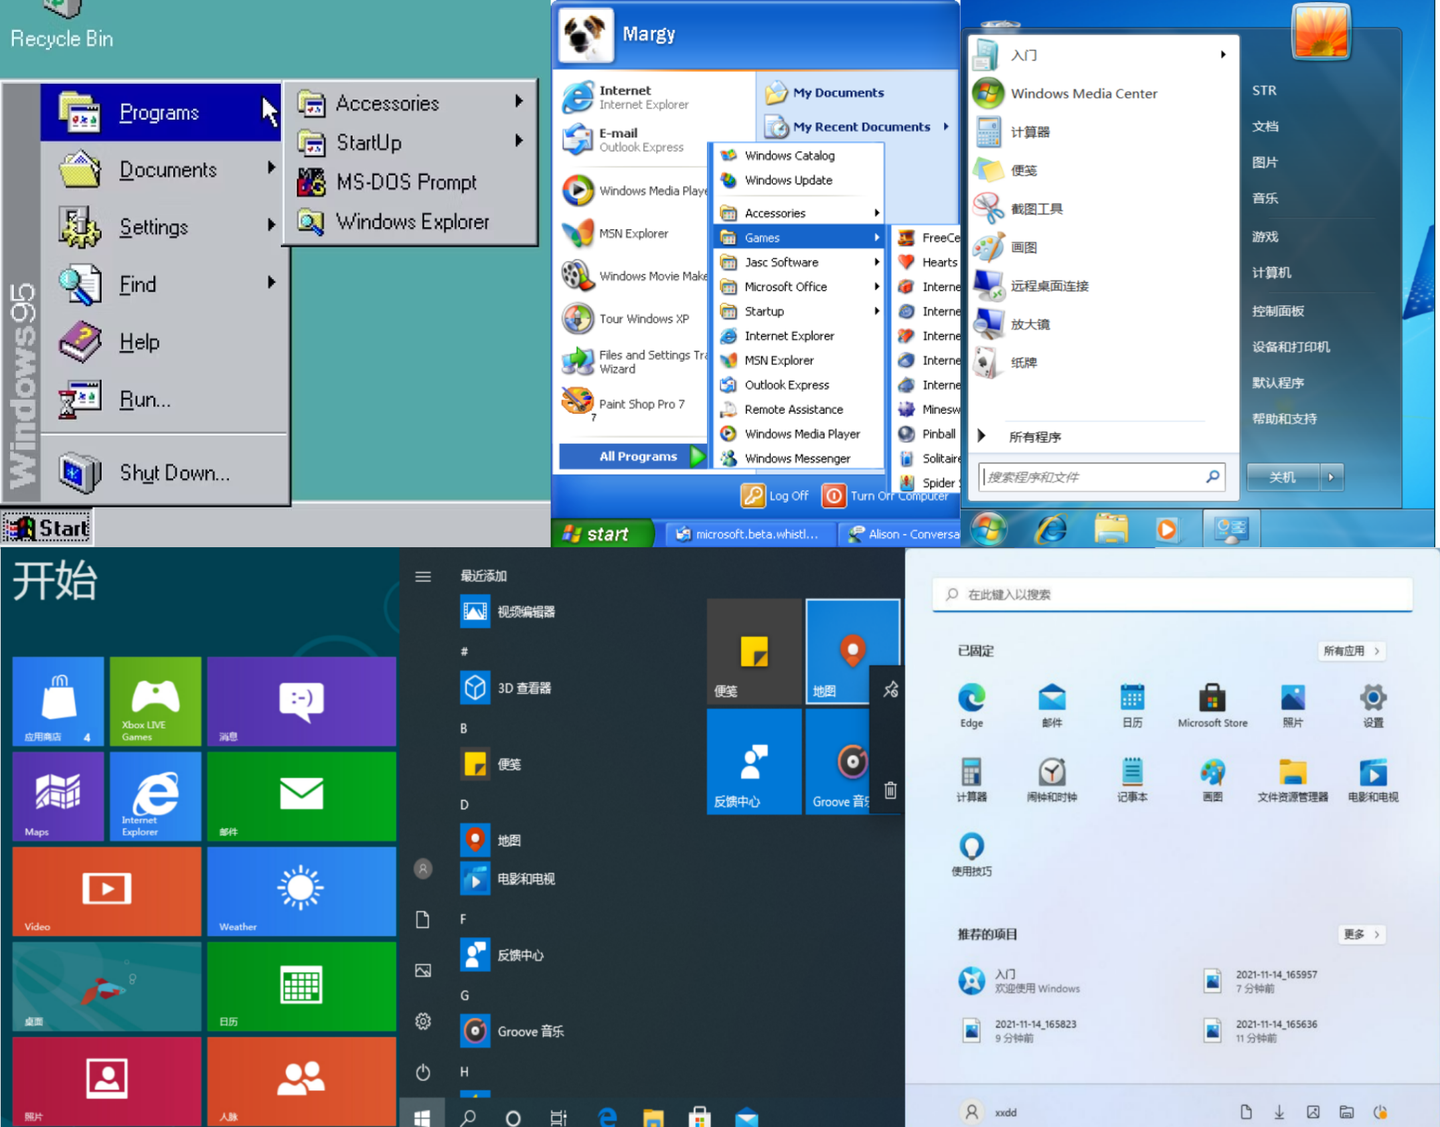
Task: Click the Log Off button
Action: pyautogui.click(x=775, y=495)
